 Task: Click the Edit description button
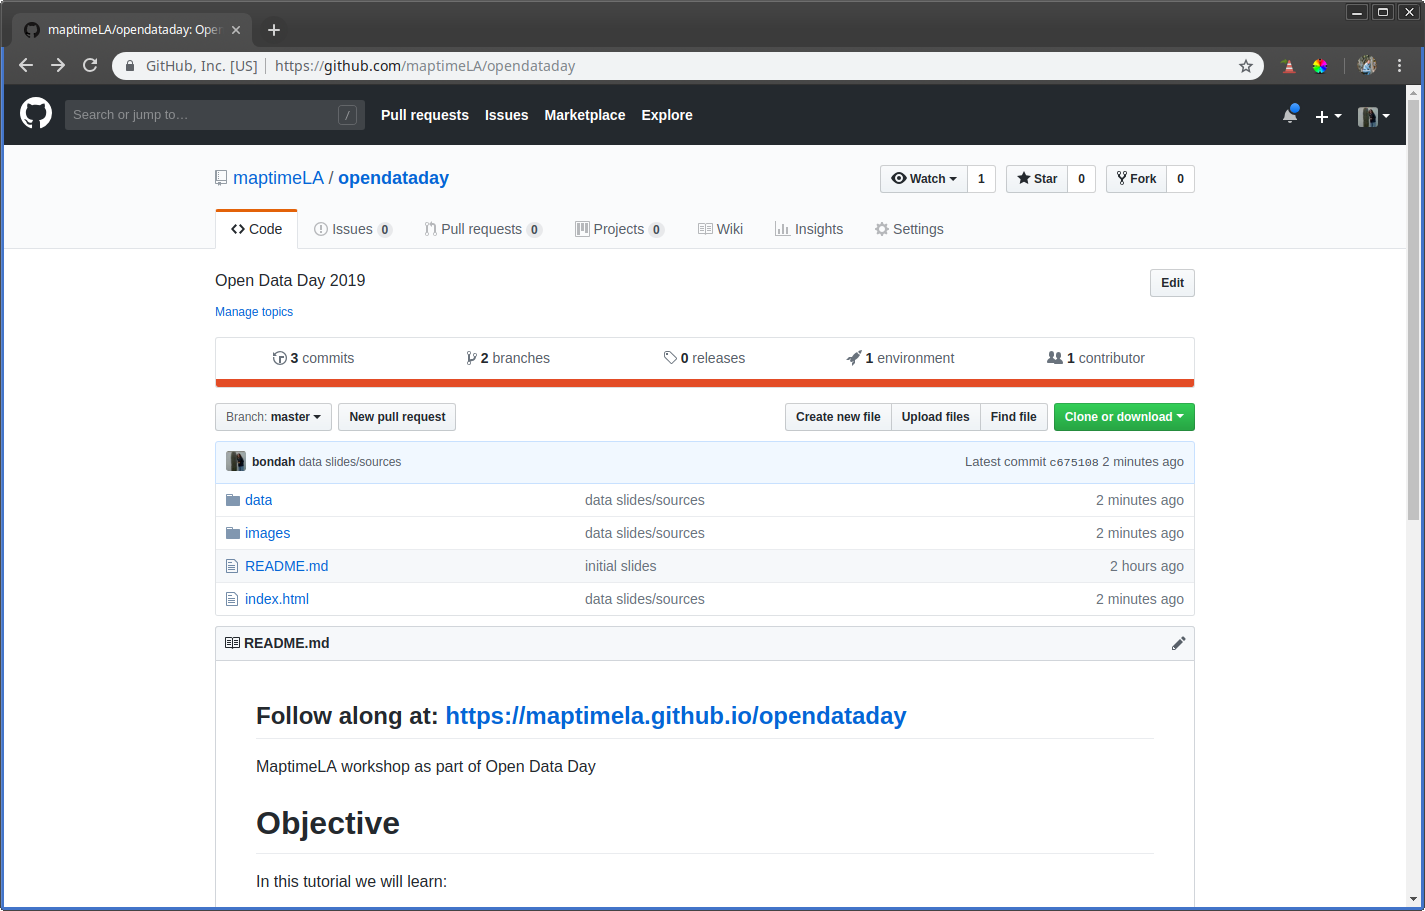[x=1172, y=283]
